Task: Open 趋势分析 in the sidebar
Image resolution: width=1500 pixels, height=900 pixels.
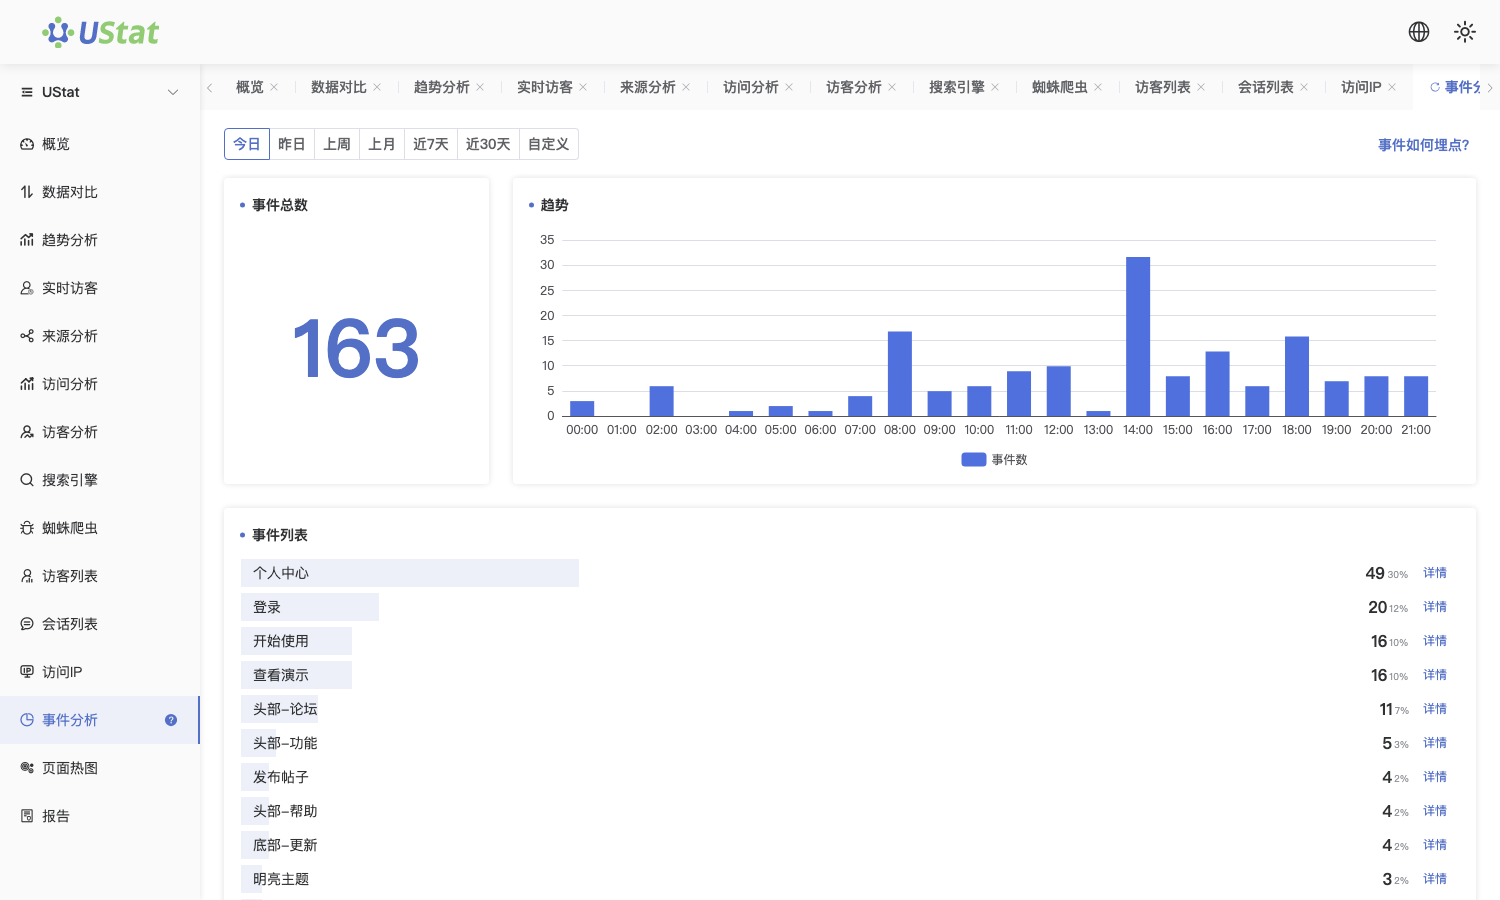Action: [x=100, y=240]
